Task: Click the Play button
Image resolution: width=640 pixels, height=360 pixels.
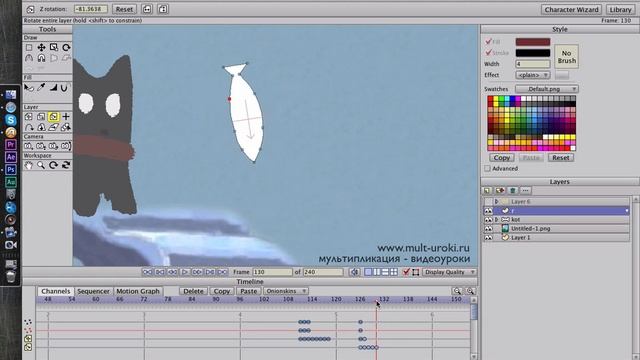Action: [x=185, y=272]
